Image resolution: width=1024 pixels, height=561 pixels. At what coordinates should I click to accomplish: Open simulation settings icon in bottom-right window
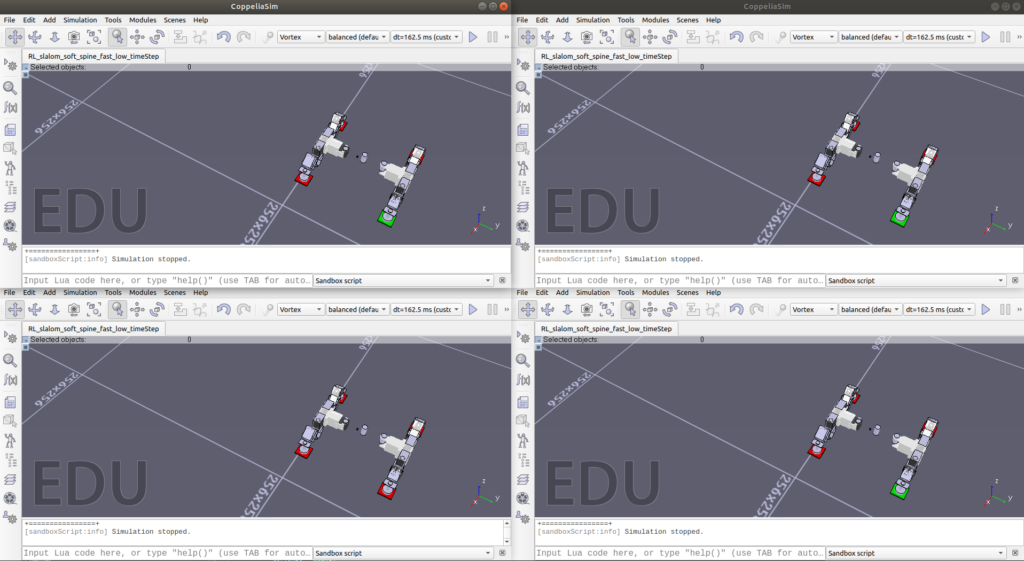(x=523, y=336)
